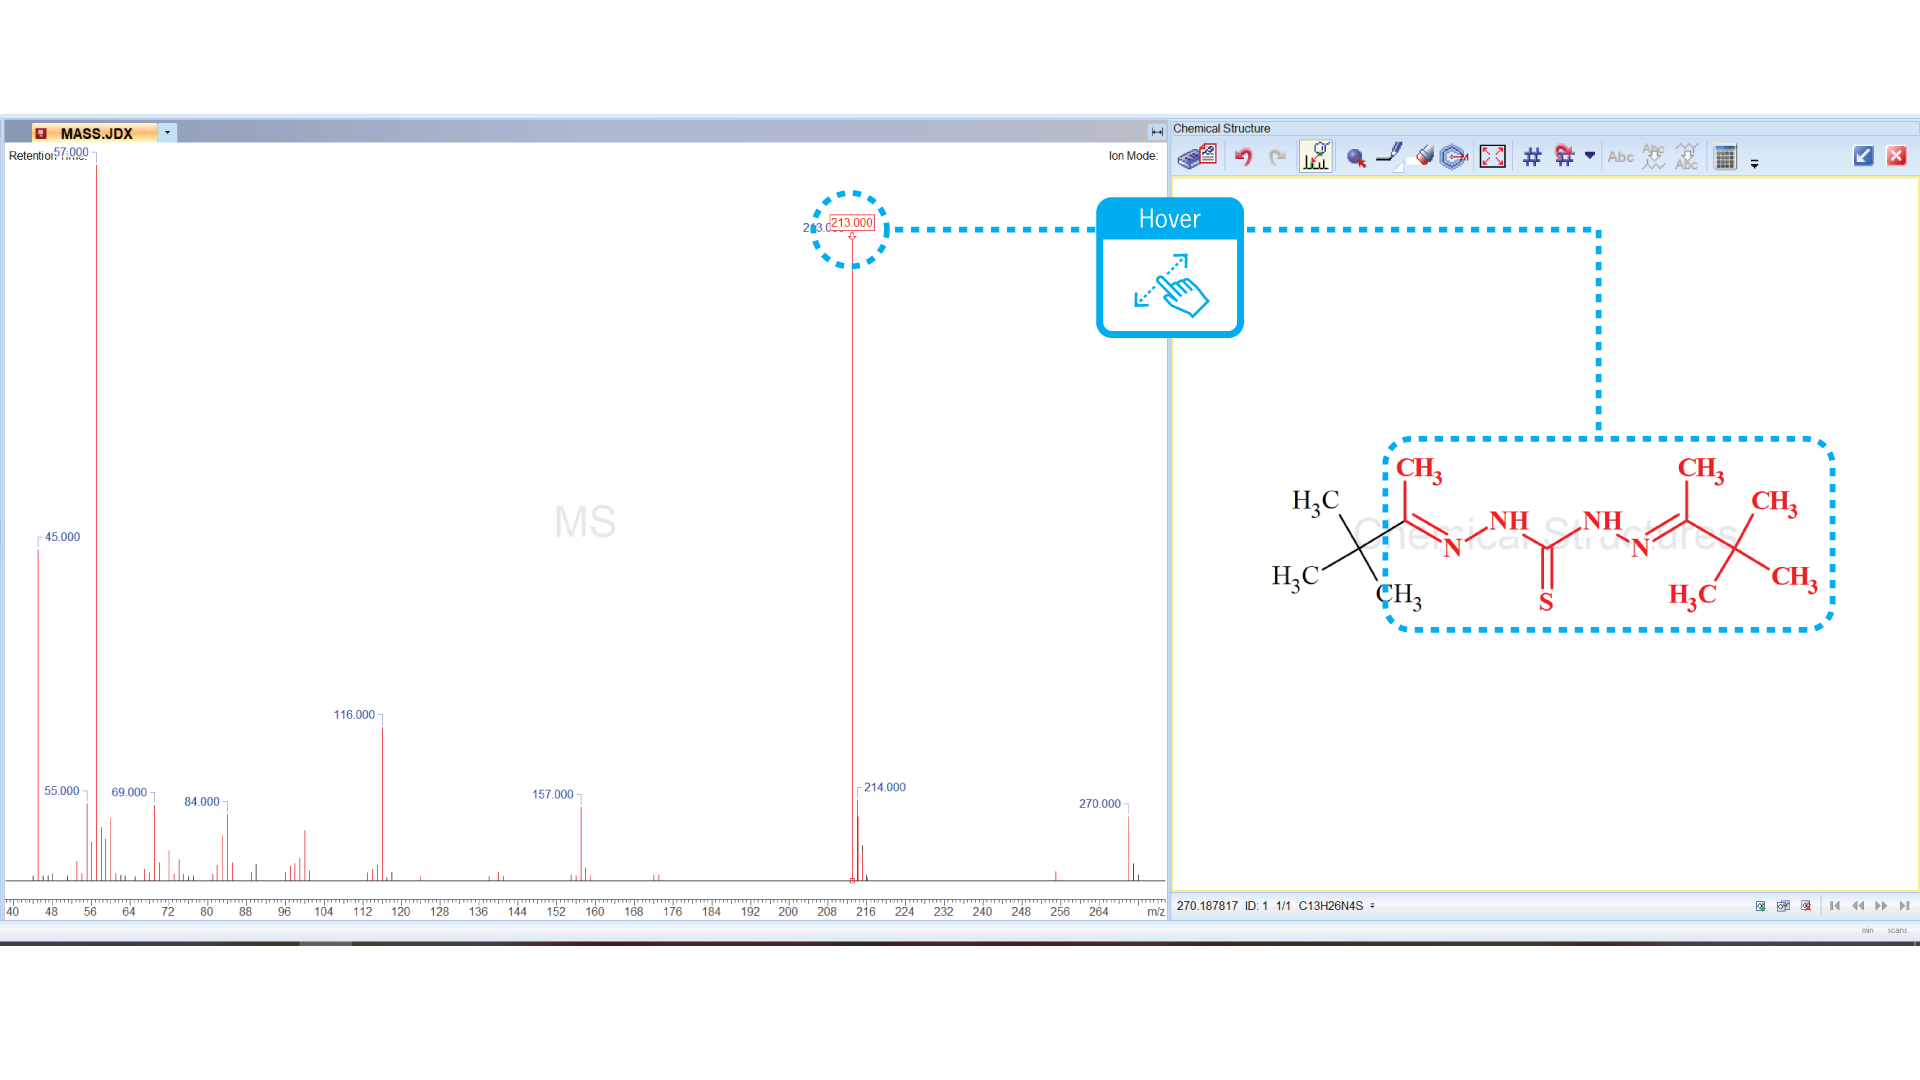Enable the edit mode checkmark icon
This screenshot has width=1920, height=1080.
[x=1864, y=156]
